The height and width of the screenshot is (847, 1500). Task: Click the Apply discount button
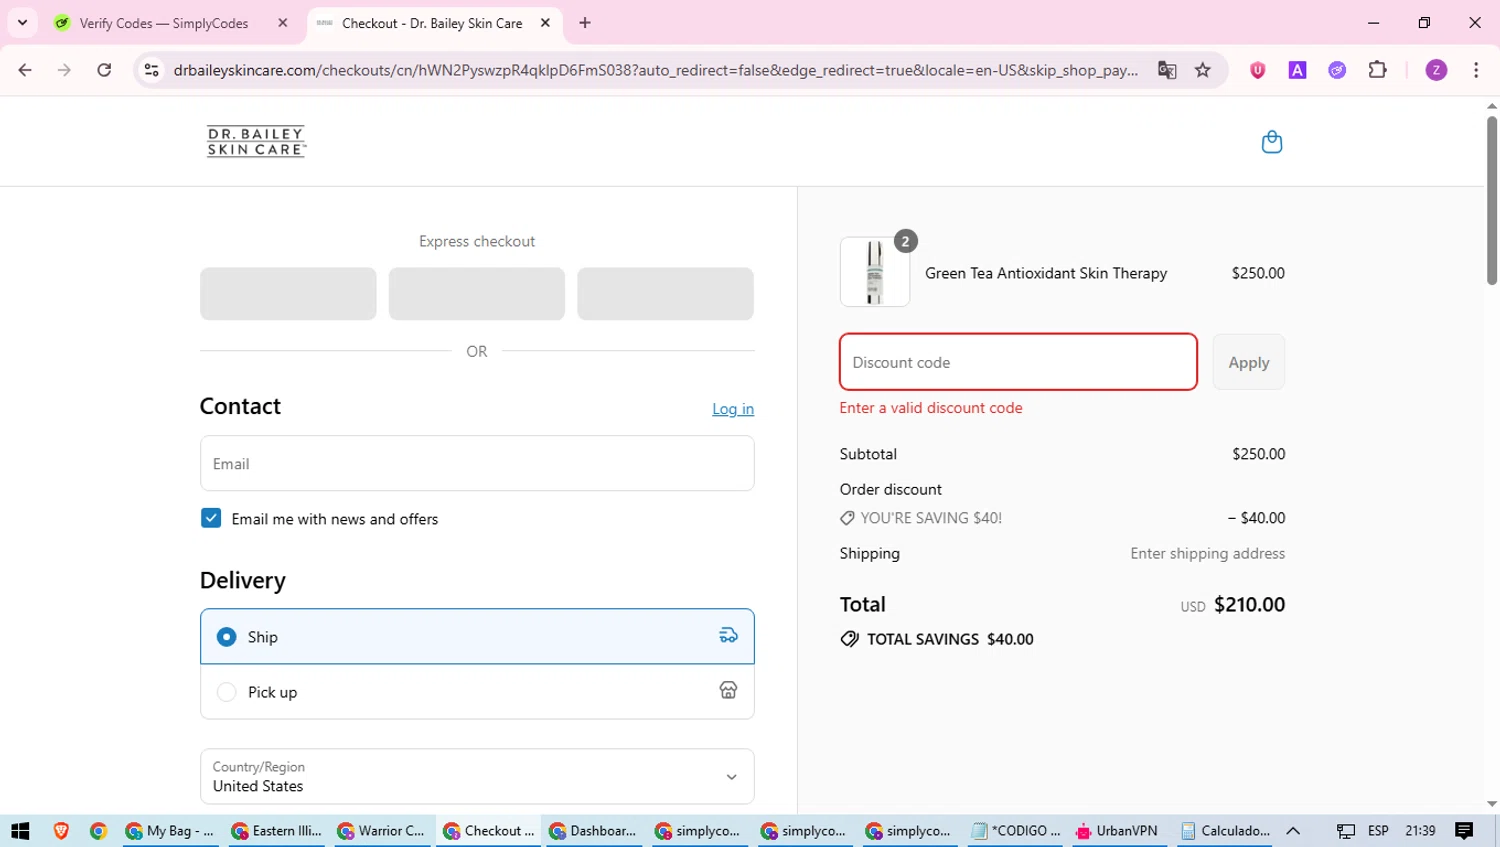click(1249, 362)
